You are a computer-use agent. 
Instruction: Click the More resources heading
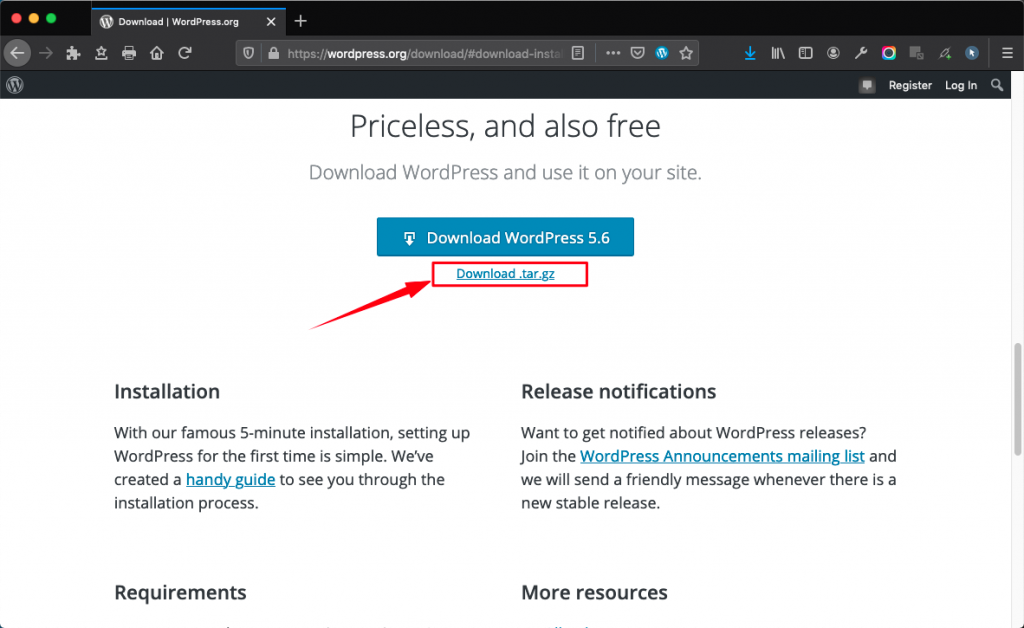[594, 593]
